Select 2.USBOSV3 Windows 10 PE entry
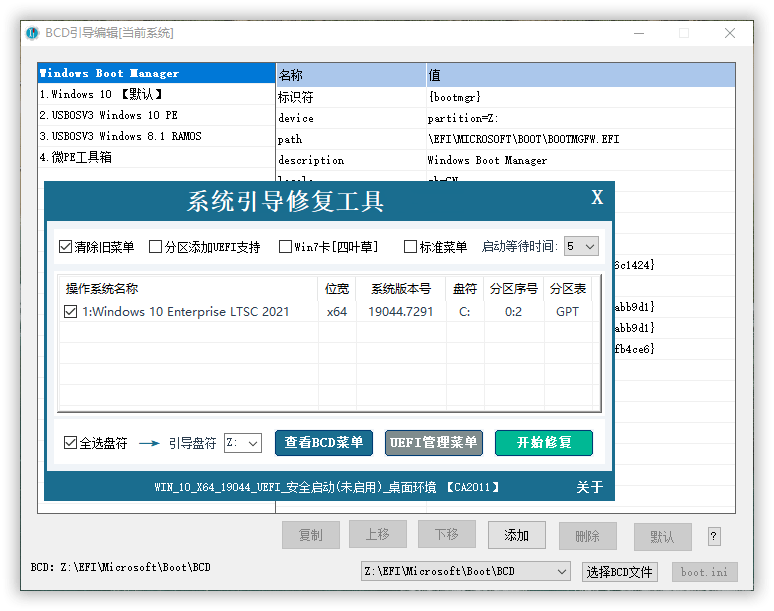This screenshot has height=611, width=774. click(x=156, y=115)
